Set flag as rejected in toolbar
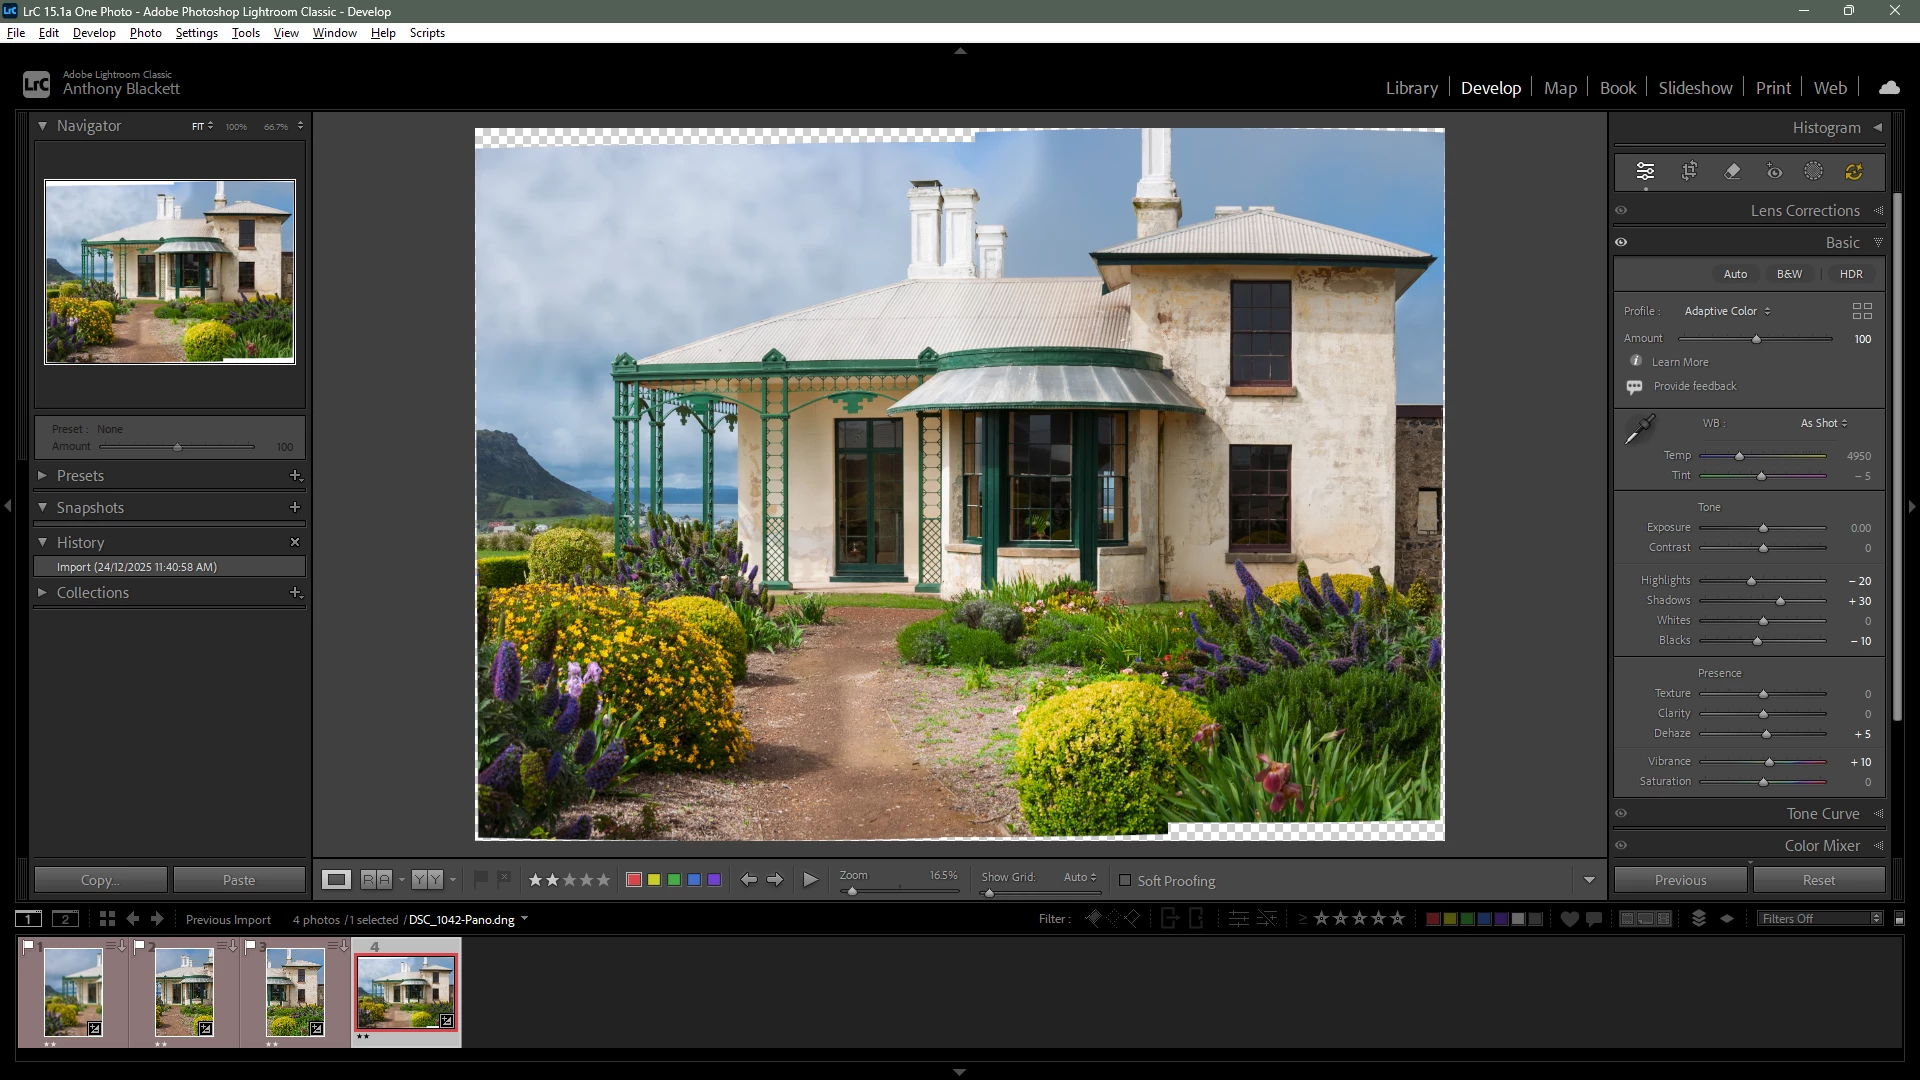The width and height of the screenshot is (1920, 1080). pyautogui.click(x=504, y=879)
